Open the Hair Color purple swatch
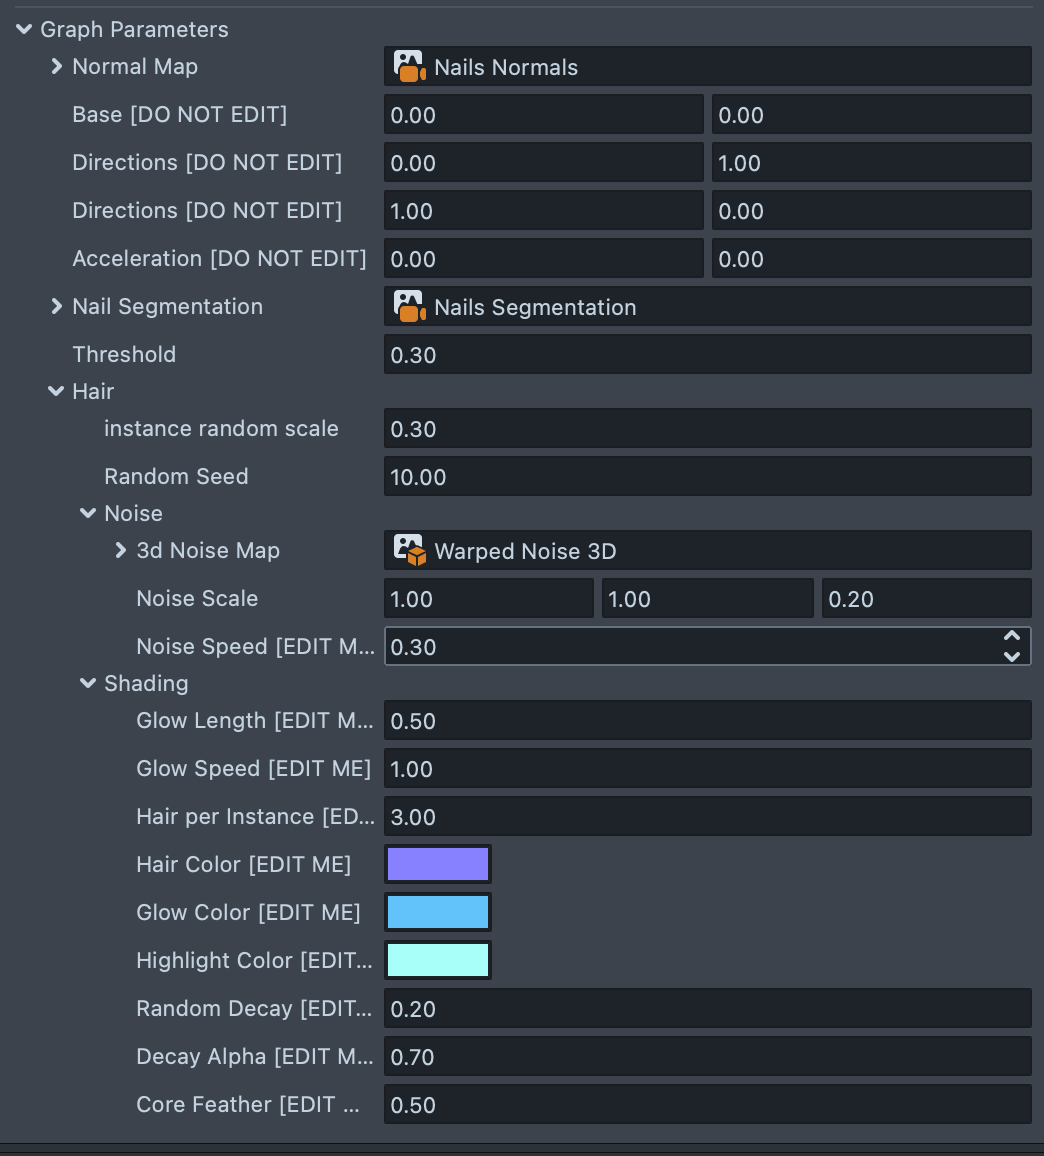 click(x=438, y=865)
